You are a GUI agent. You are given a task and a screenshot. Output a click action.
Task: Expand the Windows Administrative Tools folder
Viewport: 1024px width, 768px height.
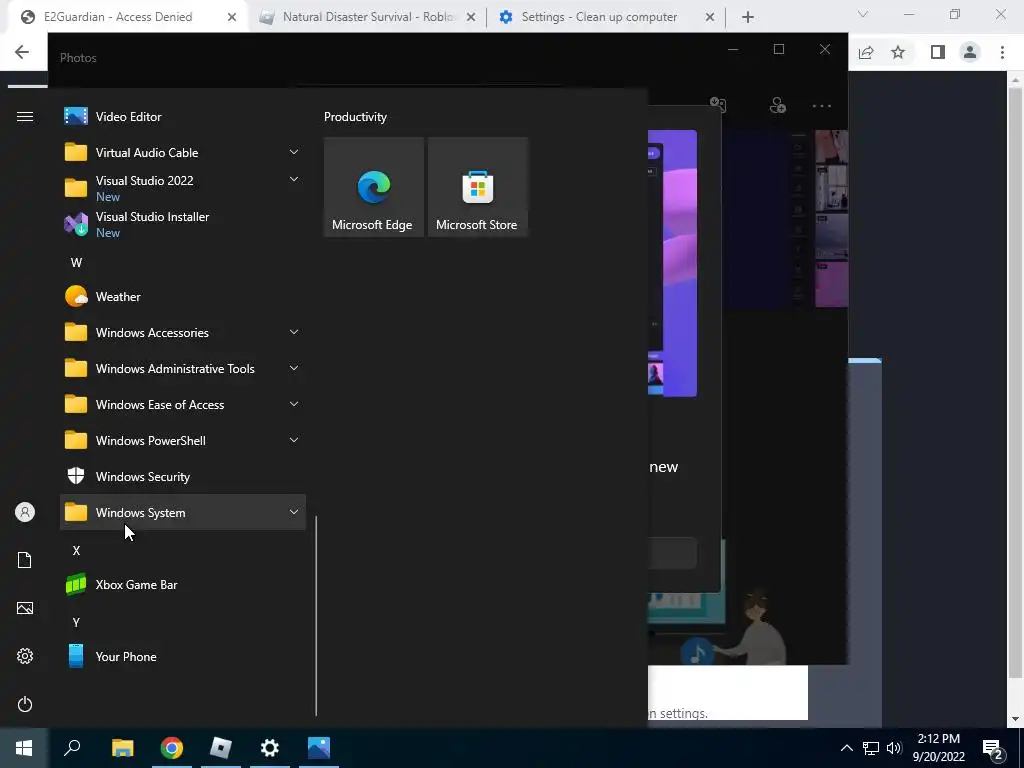(x=183, y=369)
